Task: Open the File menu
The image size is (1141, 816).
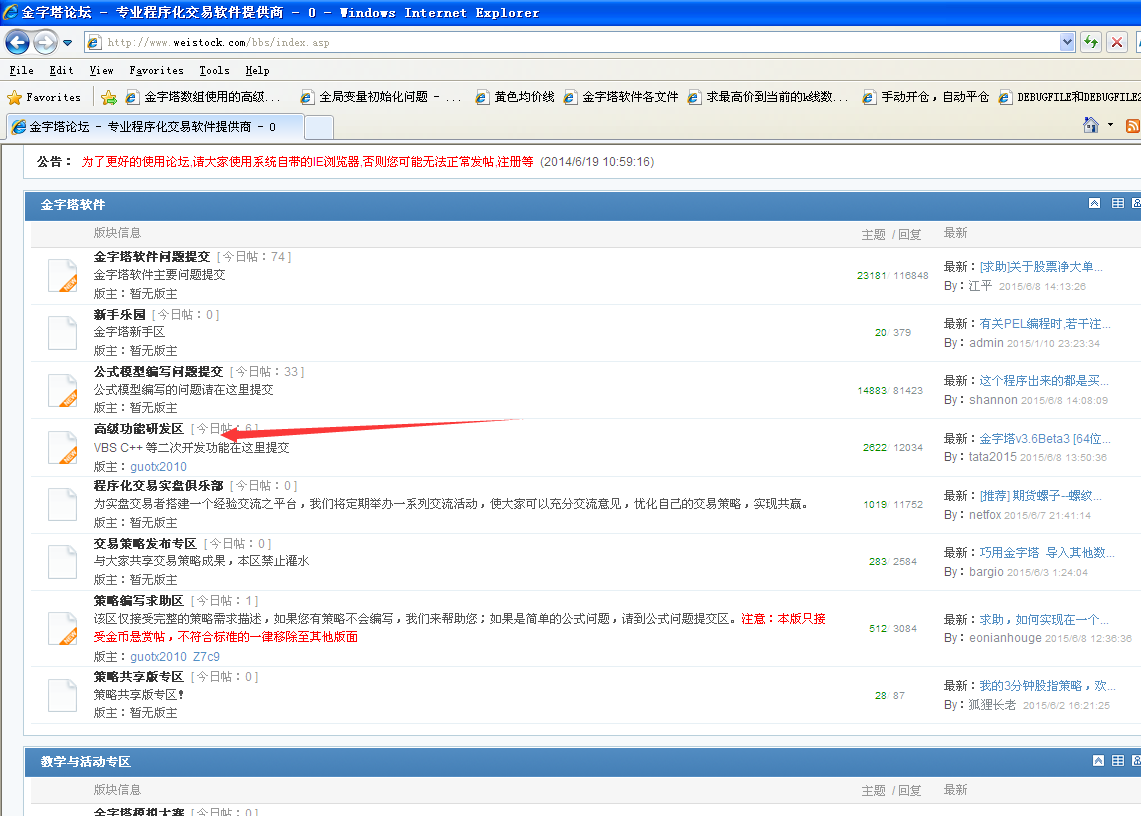Action: [21, 71]
